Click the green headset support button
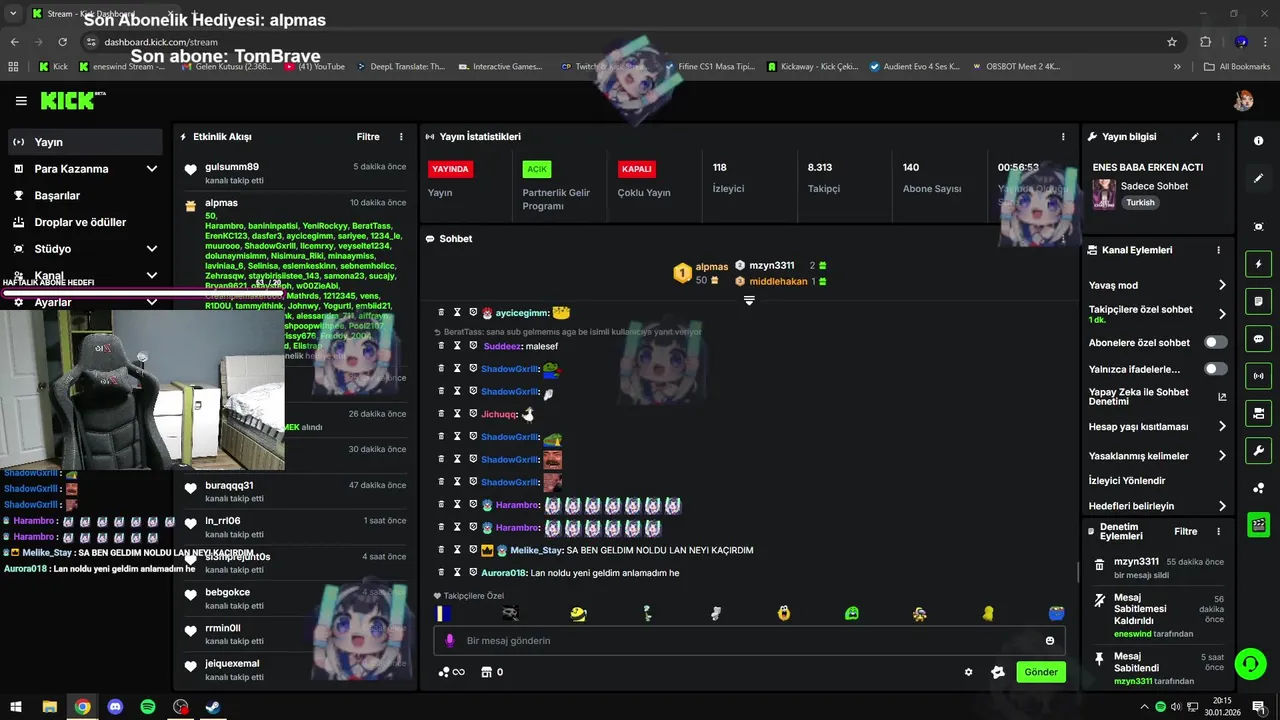 1250,663
